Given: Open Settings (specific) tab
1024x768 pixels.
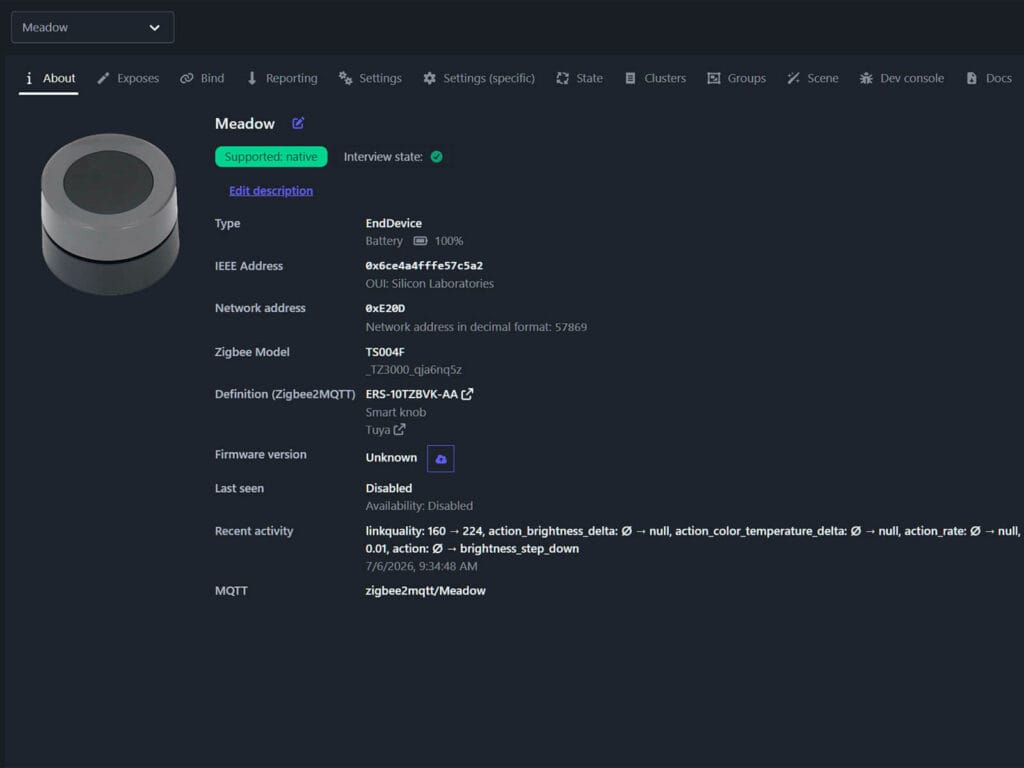Looking at the screenshot, I should (479, 78).
